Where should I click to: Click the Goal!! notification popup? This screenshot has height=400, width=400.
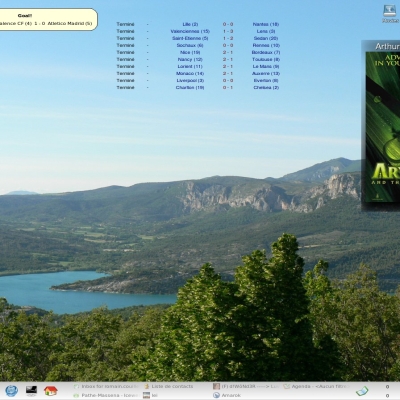click(x=47, y=20)
